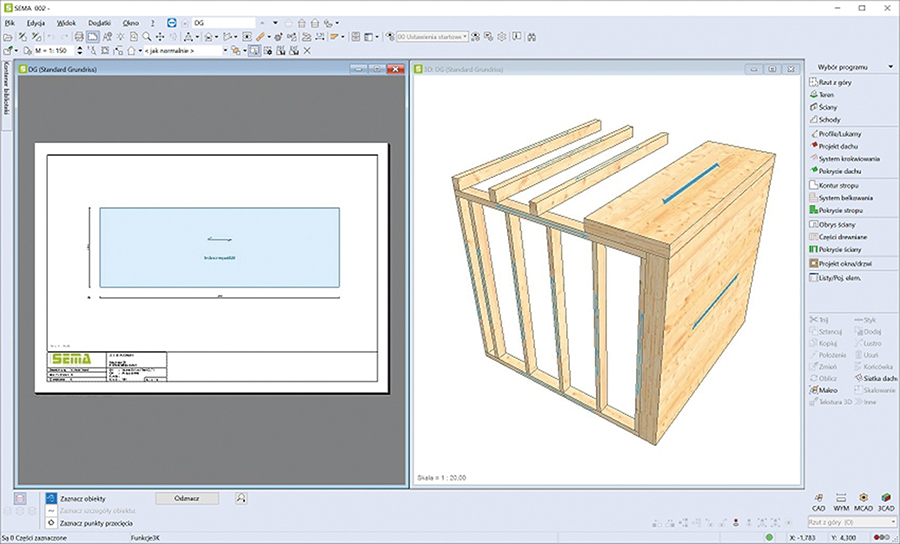
Task: Open the Edycja menu
Action: tap(37, 21)
